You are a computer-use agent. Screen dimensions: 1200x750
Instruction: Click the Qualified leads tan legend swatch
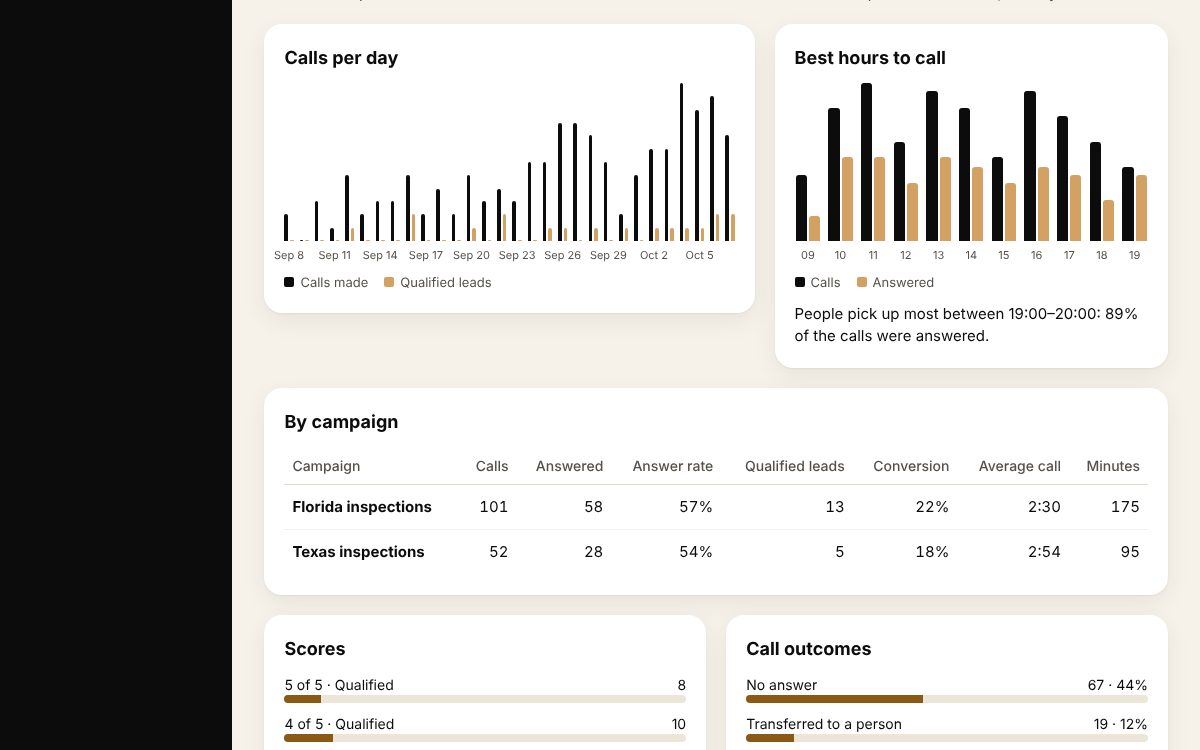coord(389,282)
